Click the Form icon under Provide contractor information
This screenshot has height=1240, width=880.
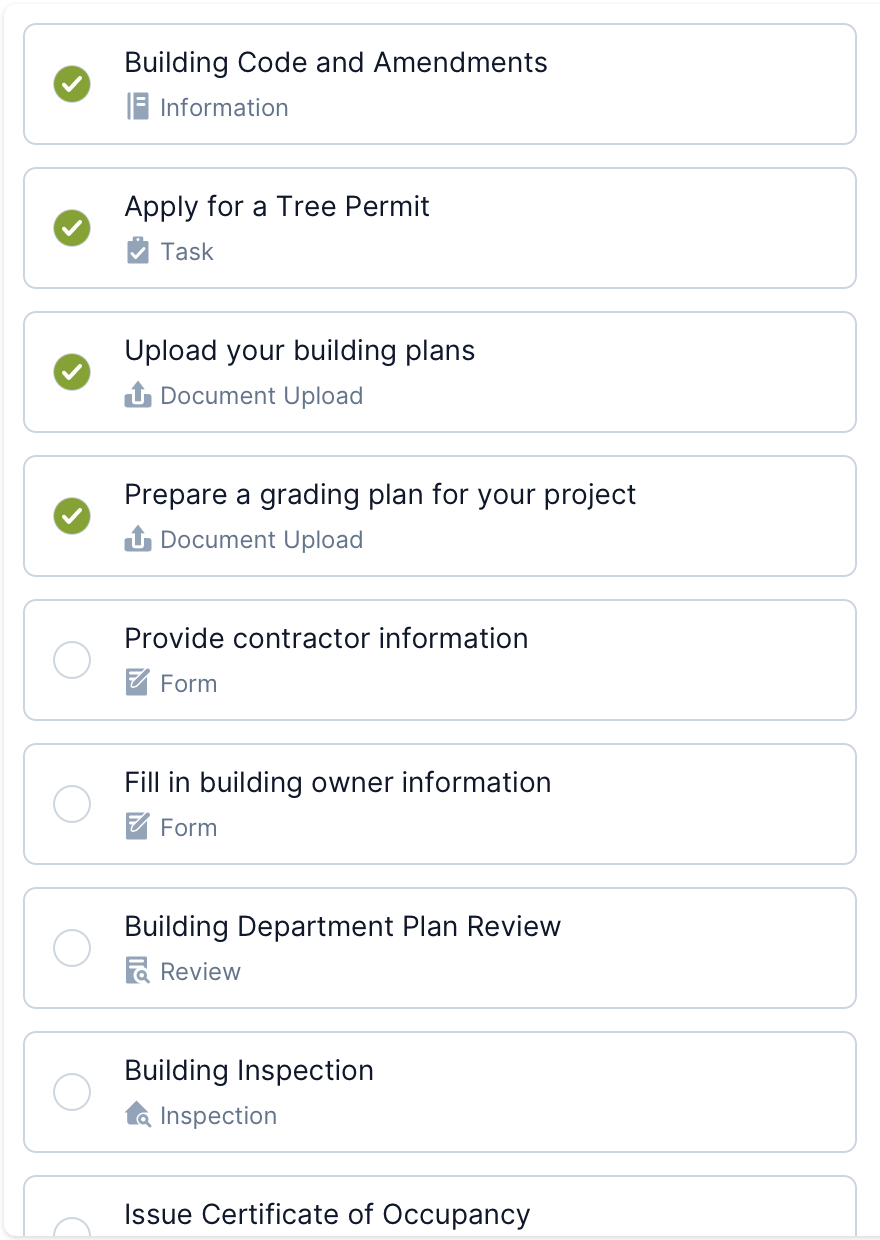(137, 683)
